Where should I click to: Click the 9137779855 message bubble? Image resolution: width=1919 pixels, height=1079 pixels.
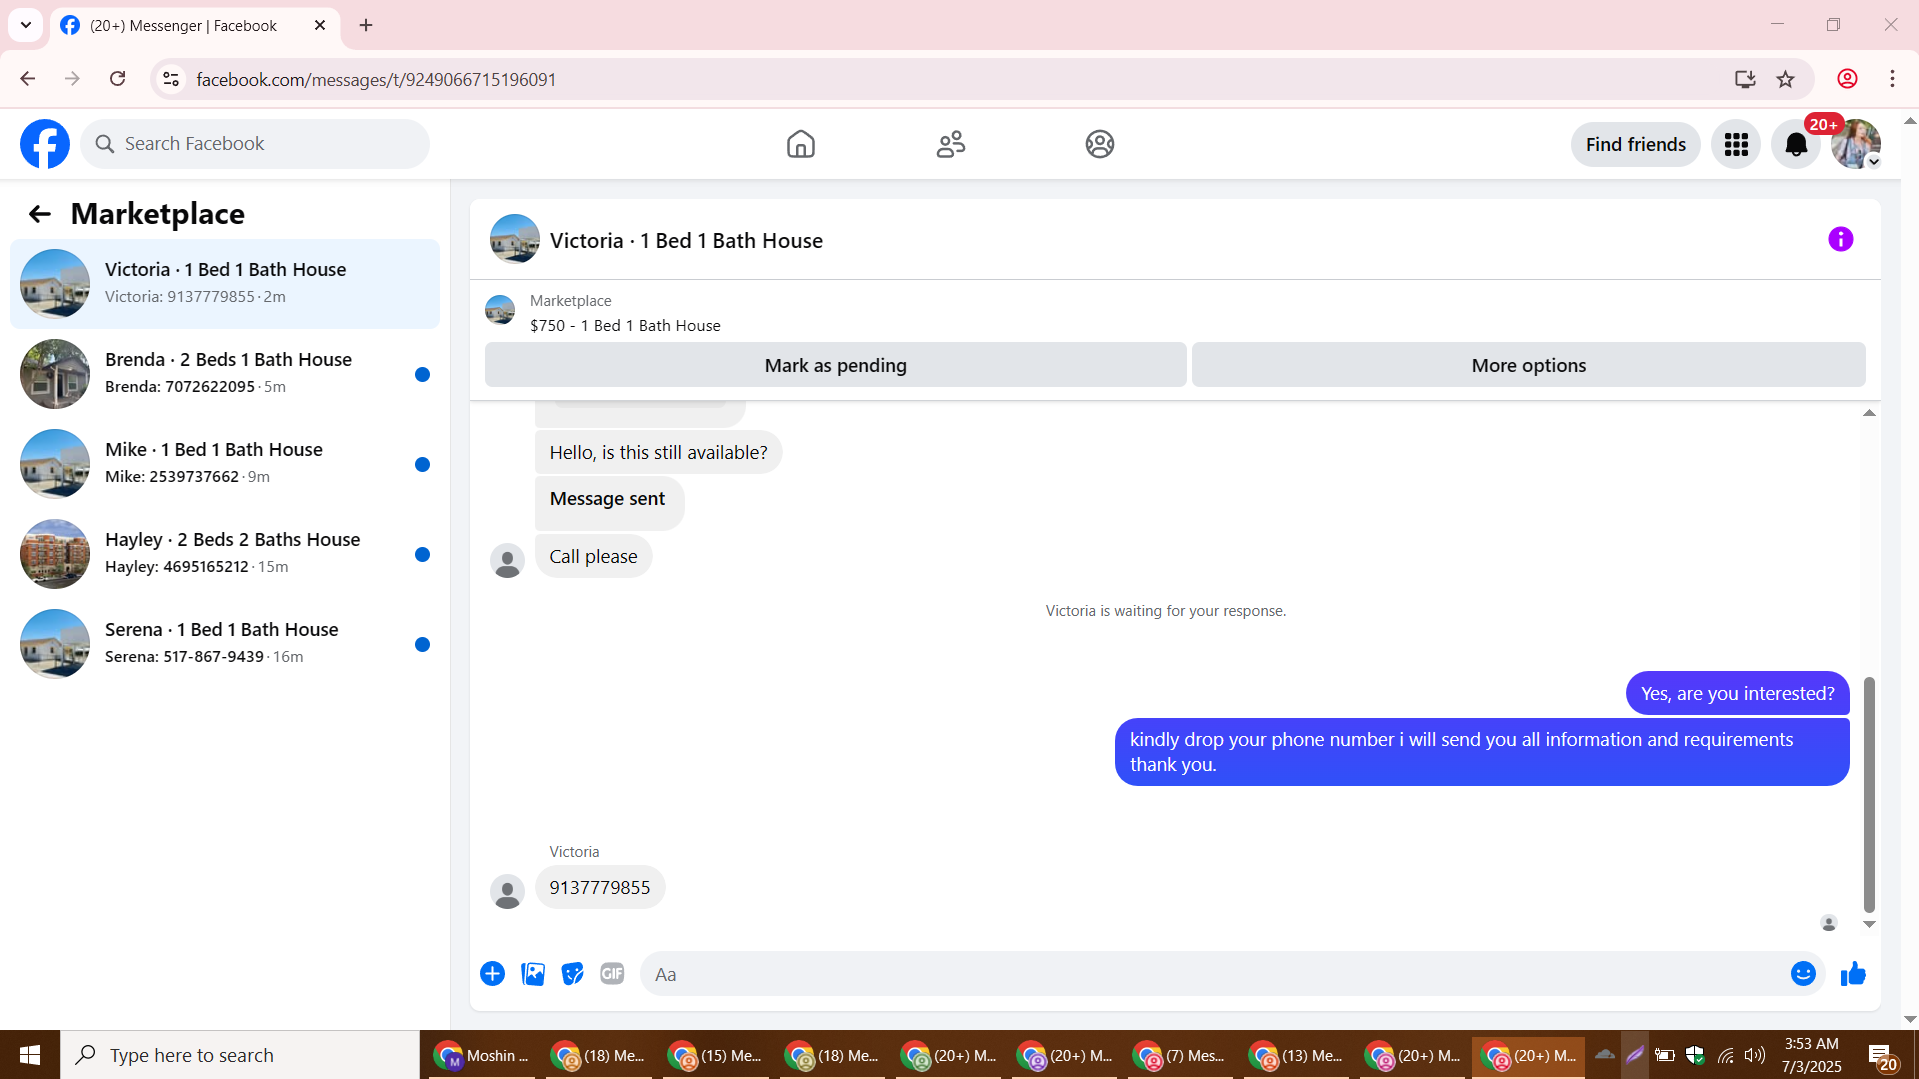pos(600,888)
